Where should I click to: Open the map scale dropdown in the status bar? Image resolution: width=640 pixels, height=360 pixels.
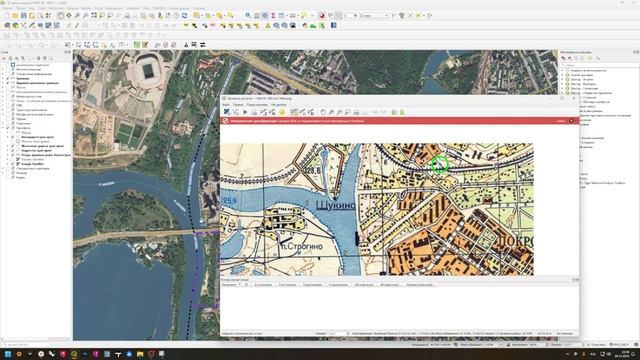[501, 345]
